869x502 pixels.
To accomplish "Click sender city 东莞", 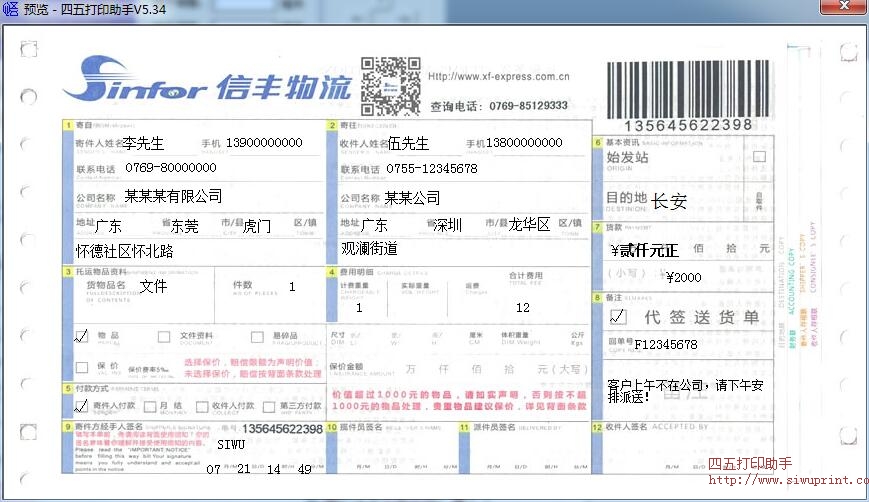I will [185, 226].
